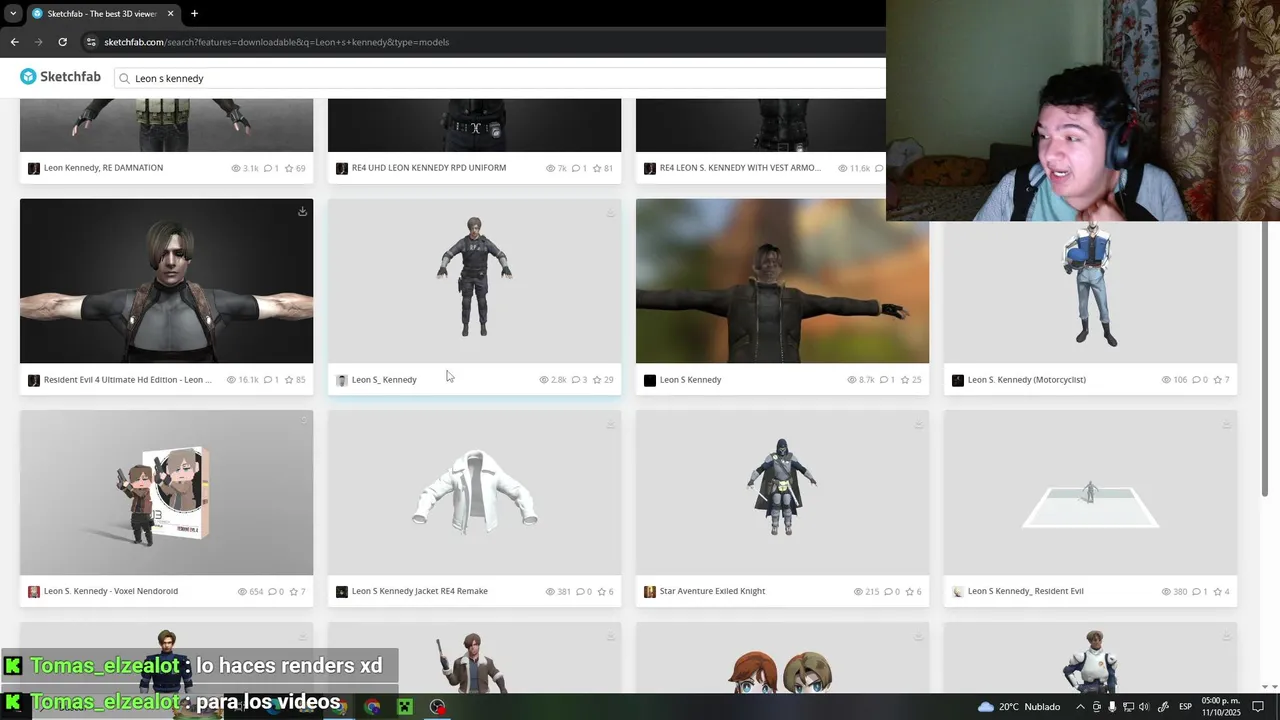Click comments icon on Star Aventure Exiled Knight card
Screen dimensions: 1280x720
coord(887,591)
